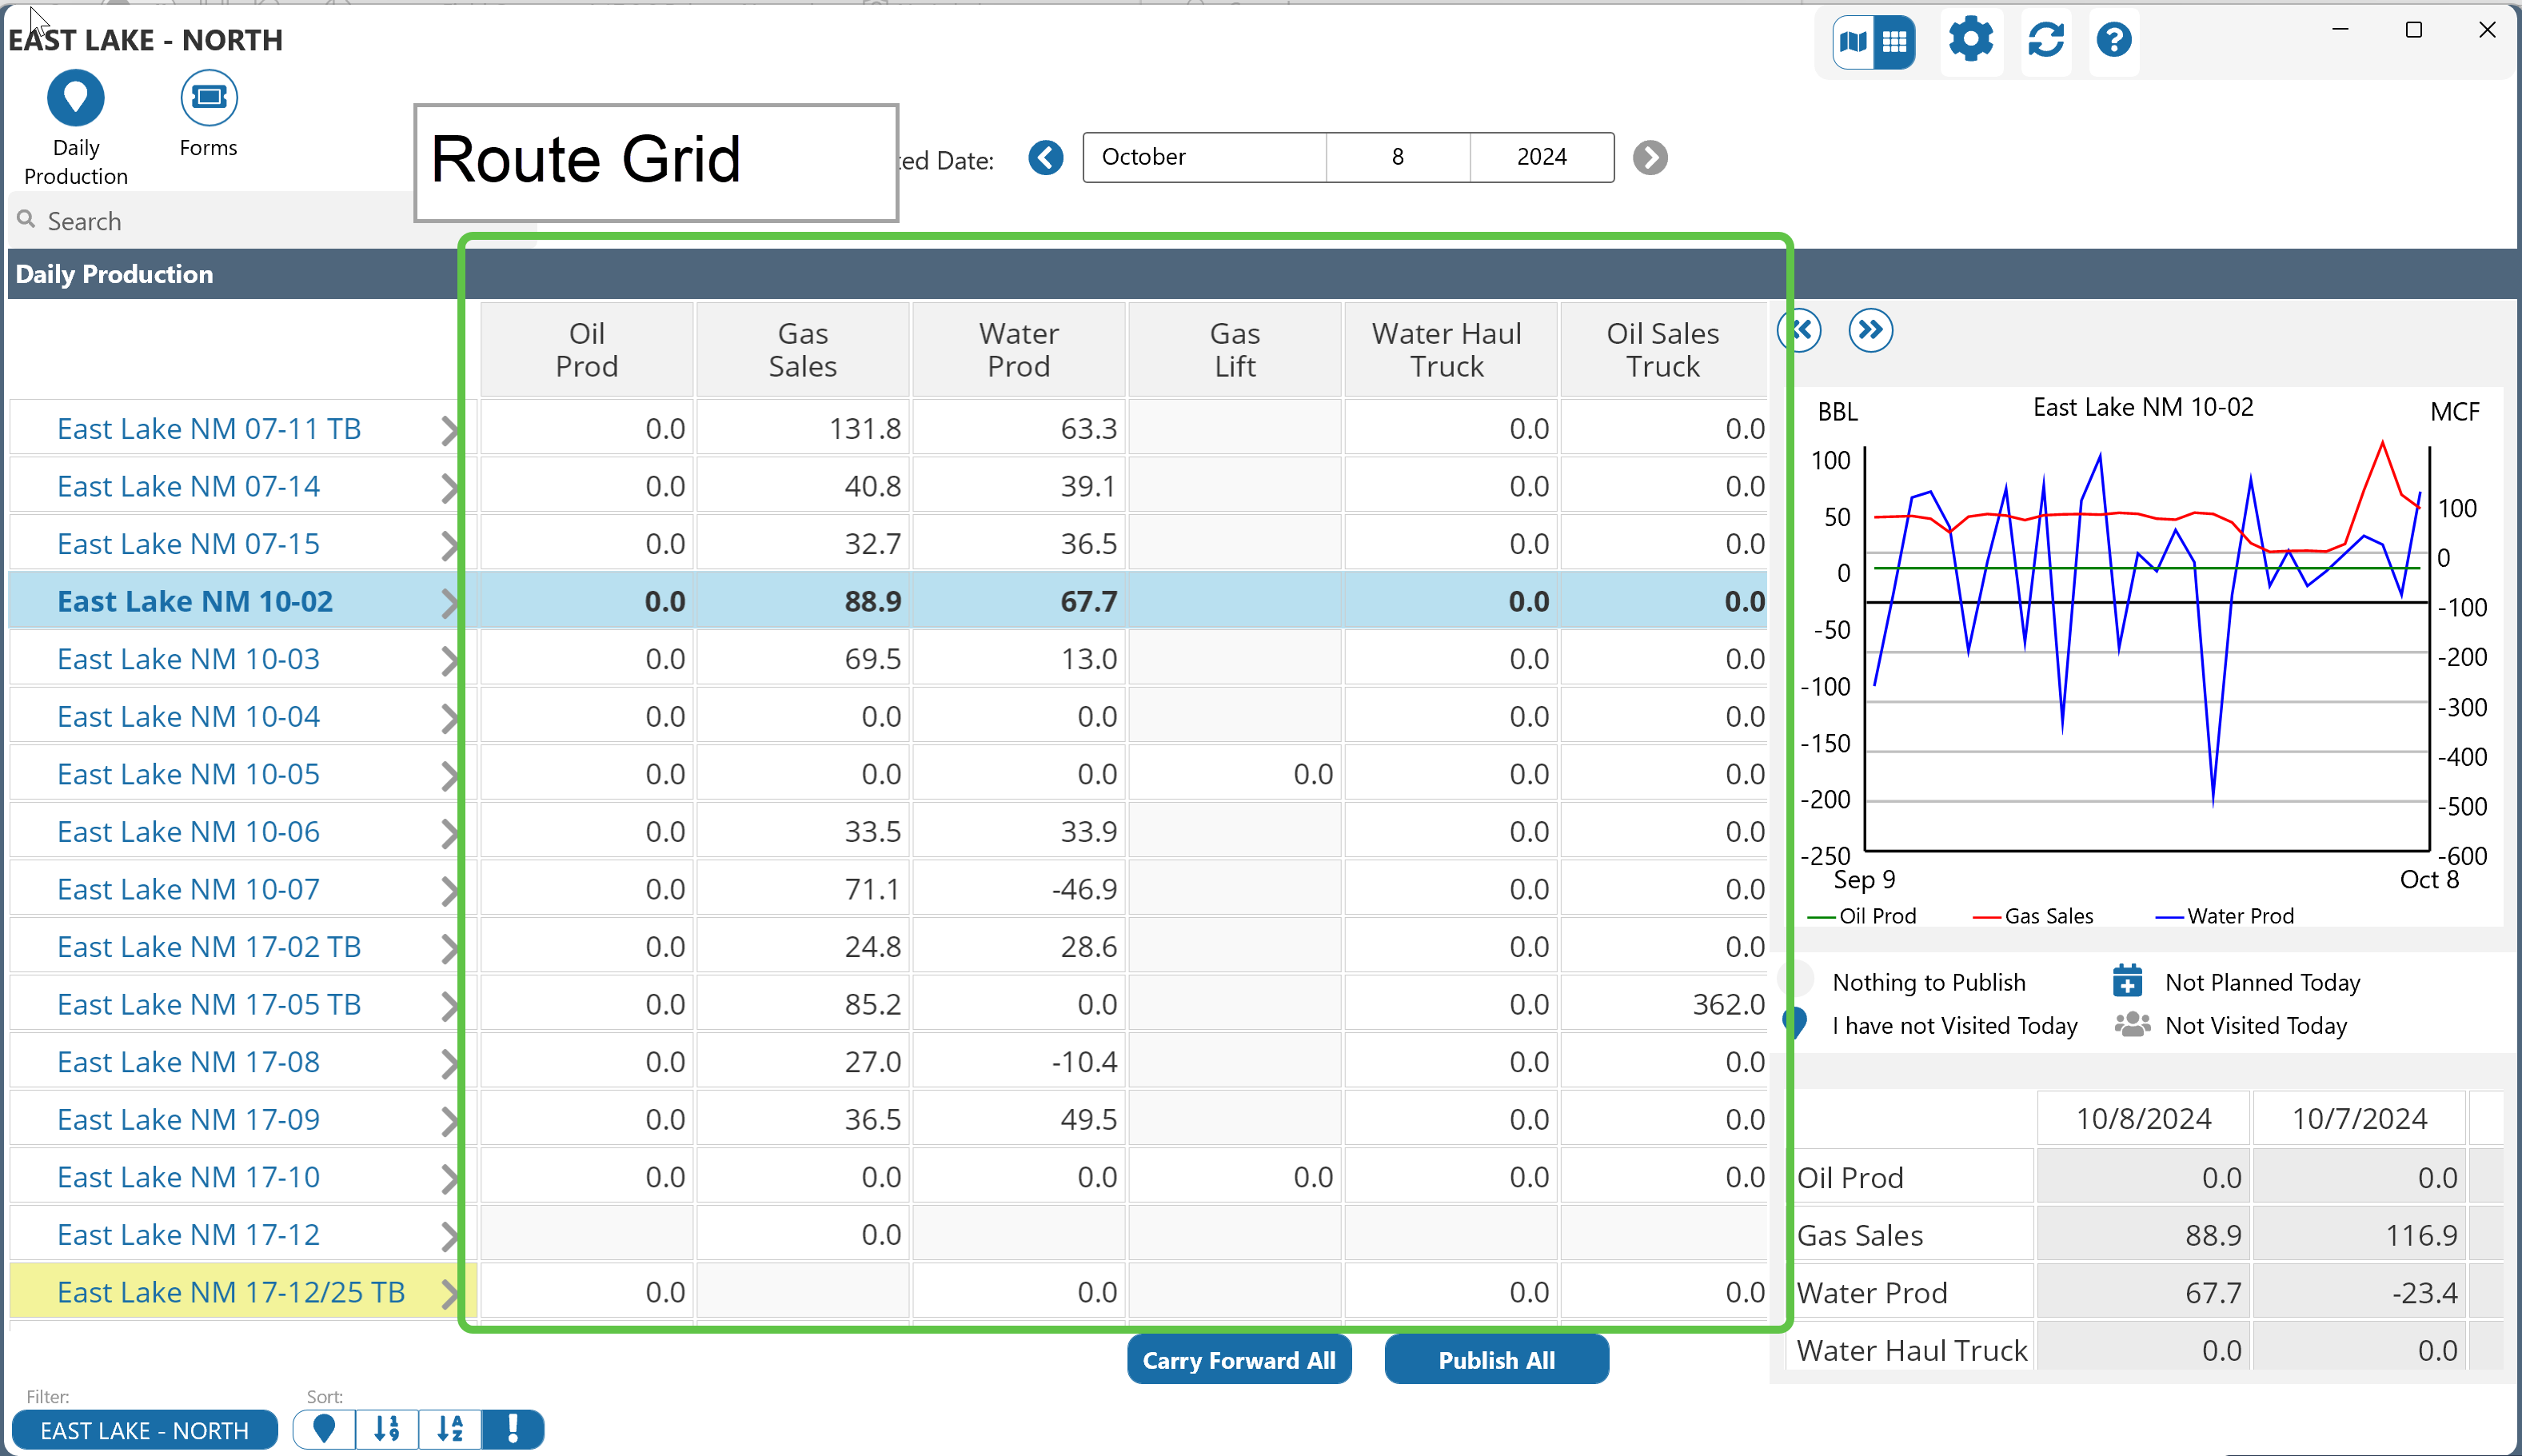The width and height of the screenshot is (2522, 1456).
Task: Toggle the exclamation alert sort option
Action: tap(512, 1429)
